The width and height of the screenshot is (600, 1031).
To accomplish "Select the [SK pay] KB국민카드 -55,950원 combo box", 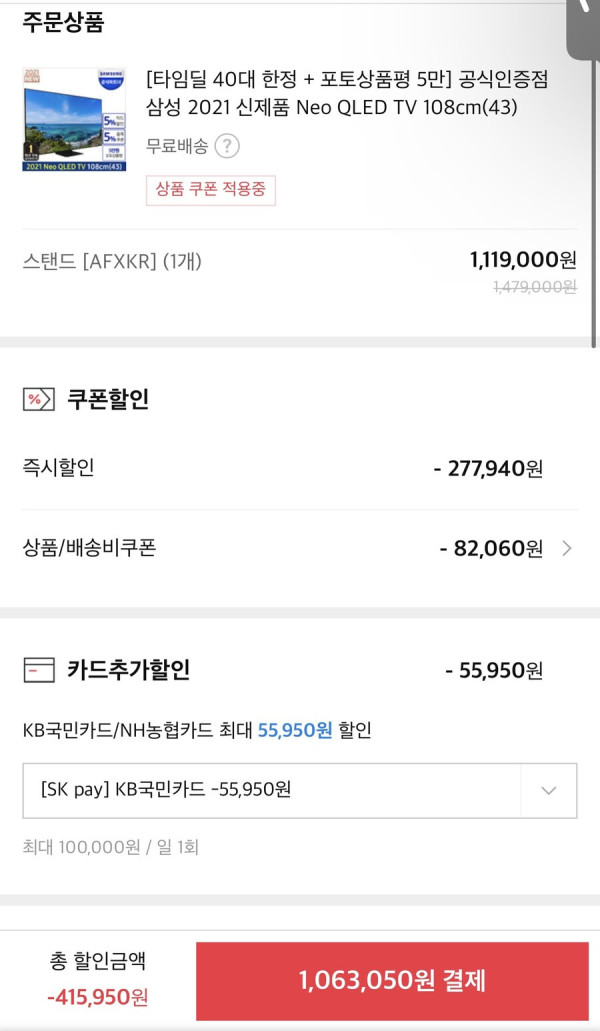I will coord(300,790).
